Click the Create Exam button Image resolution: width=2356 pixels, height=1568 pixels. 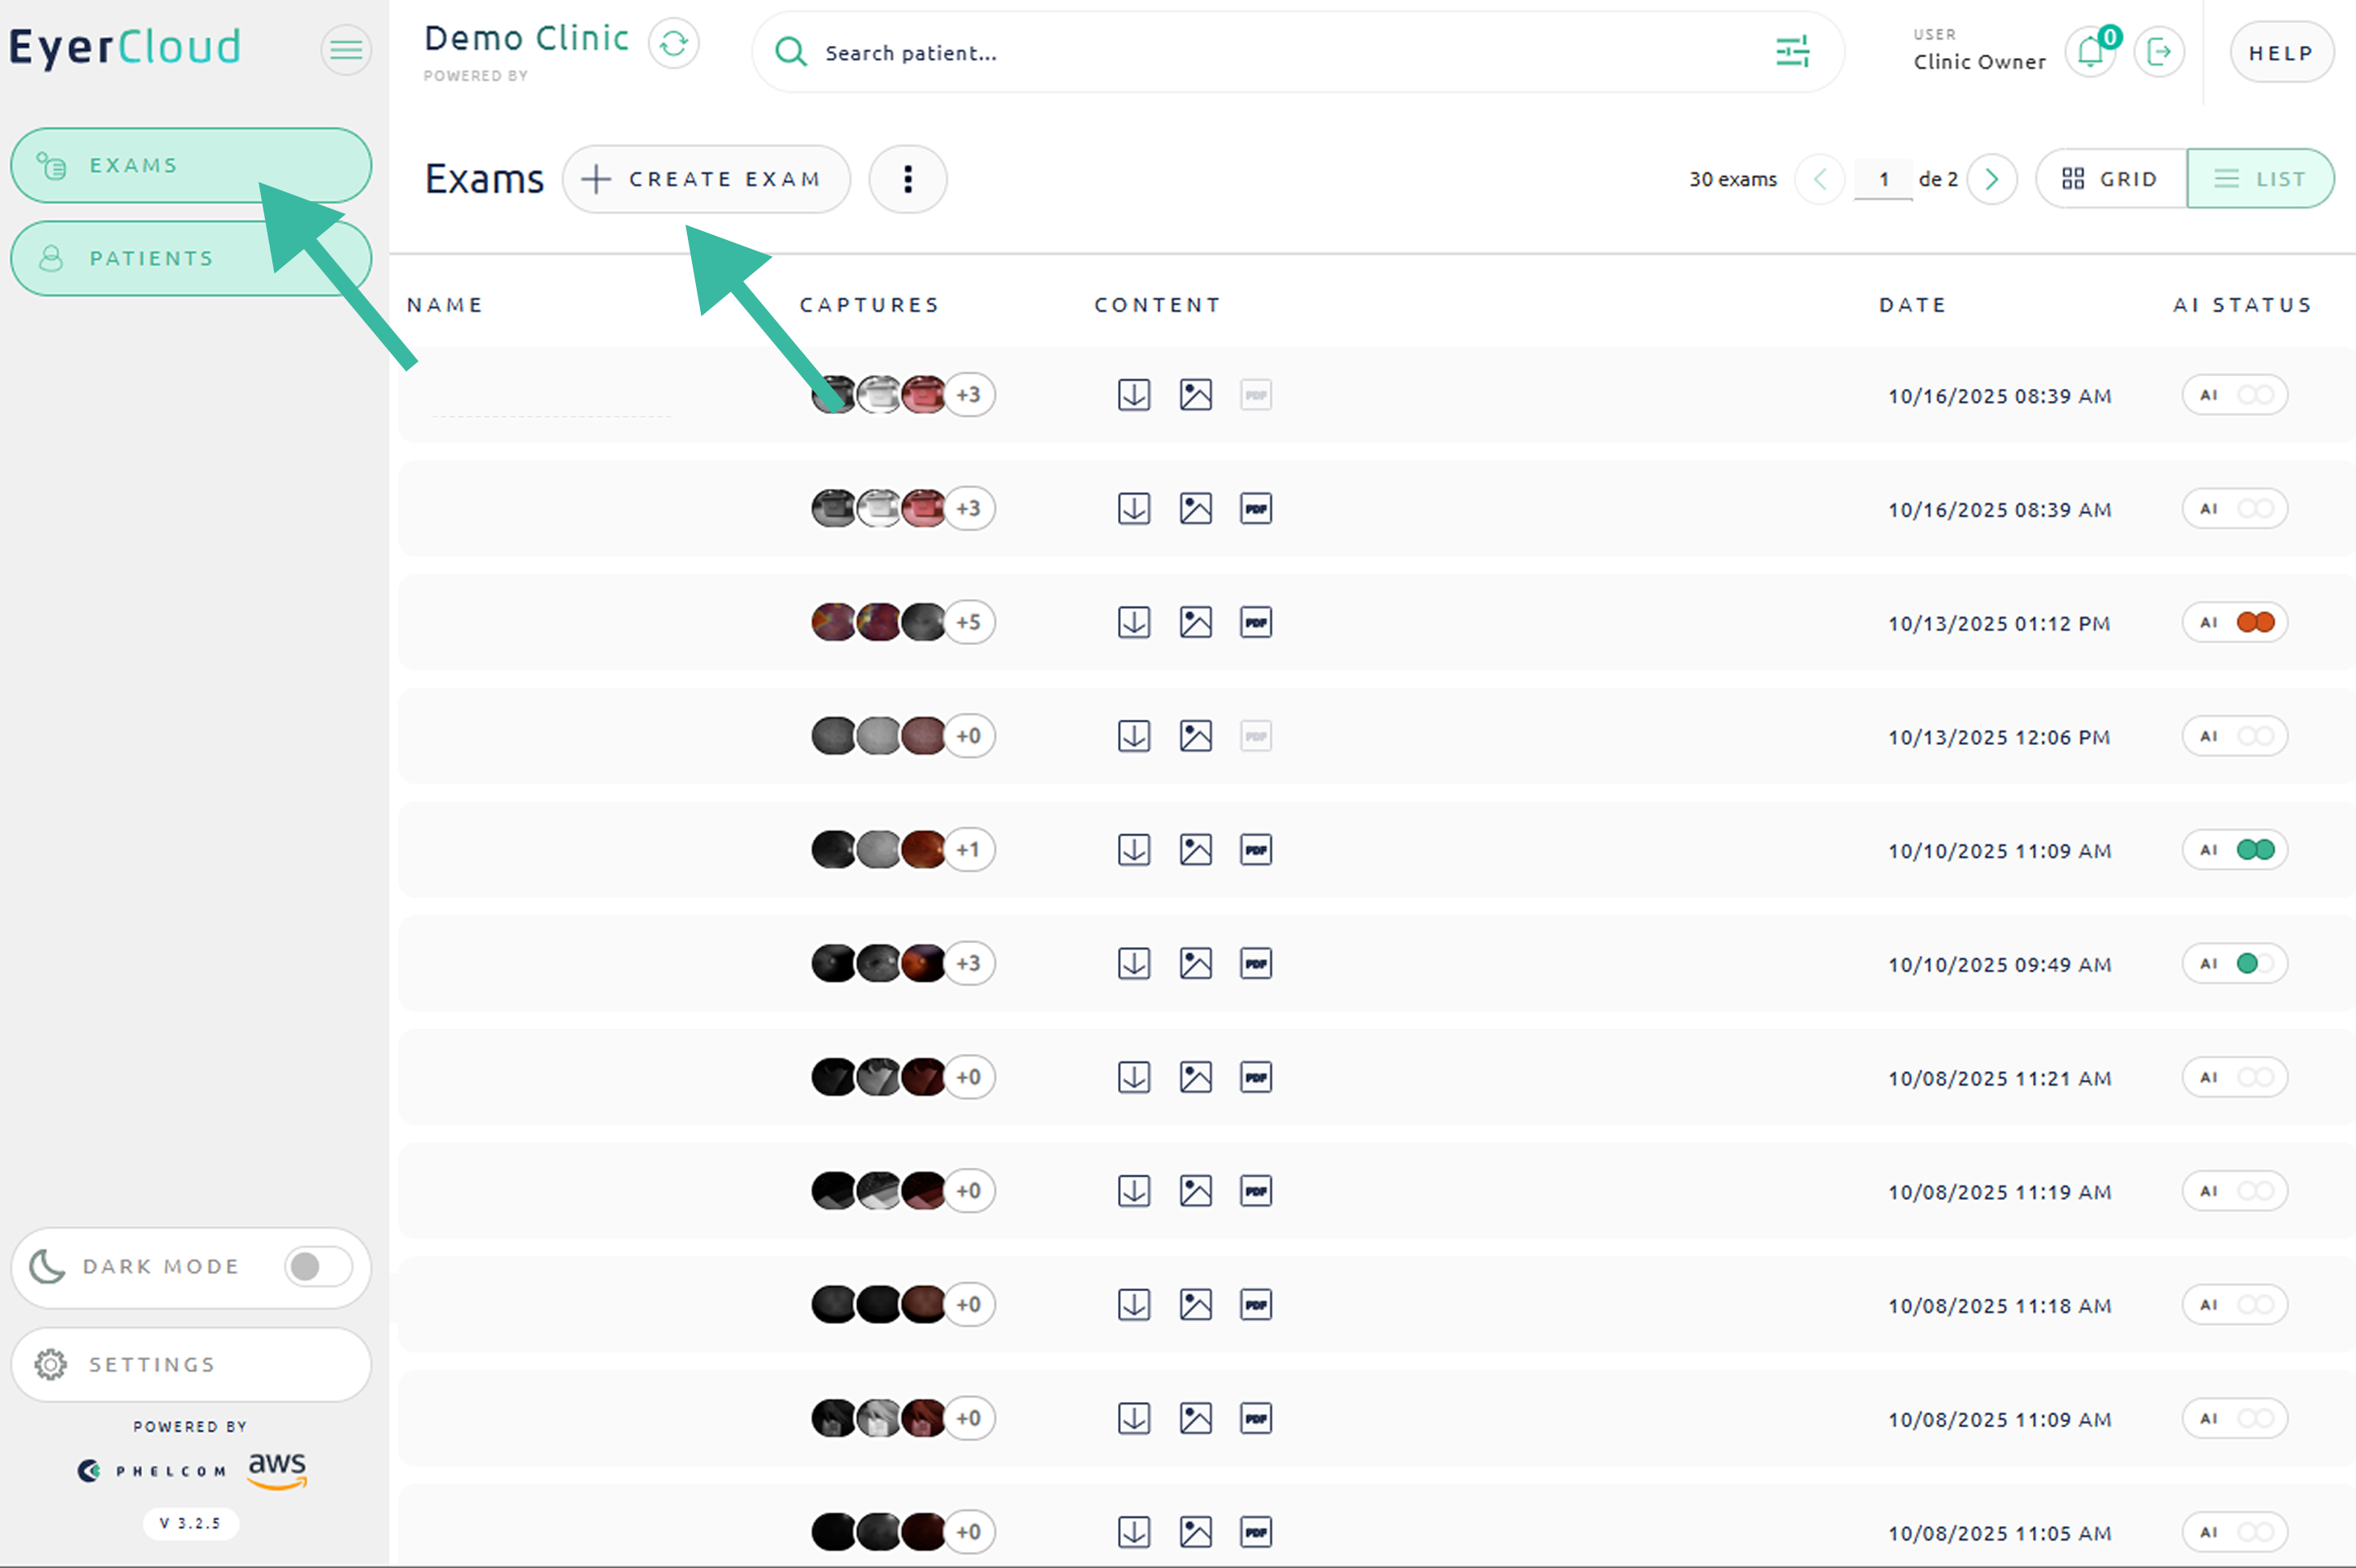(706, 179)
